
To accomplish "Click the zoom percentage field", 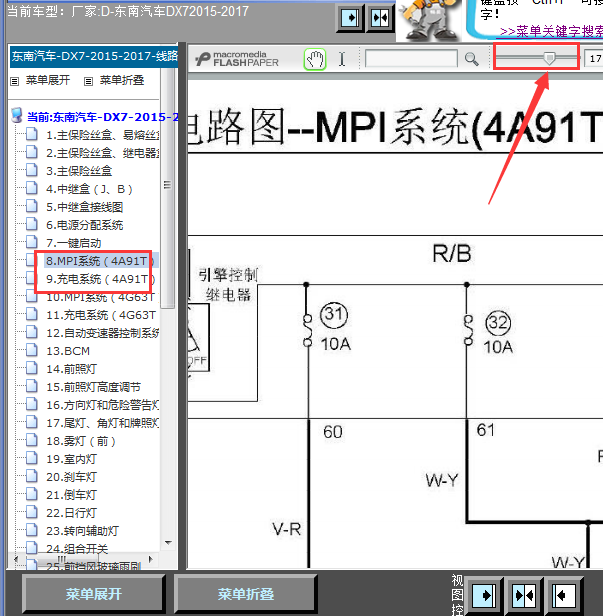I will tap(593, 59).
